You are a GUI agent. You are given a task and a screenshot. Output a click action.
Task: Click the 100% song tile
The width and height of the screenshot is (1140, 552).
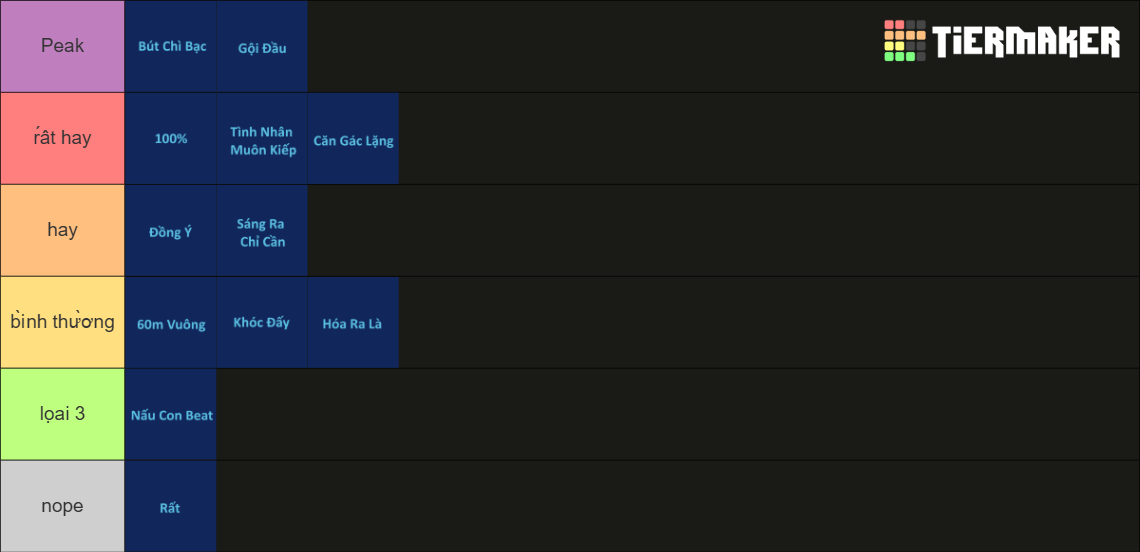171,138
